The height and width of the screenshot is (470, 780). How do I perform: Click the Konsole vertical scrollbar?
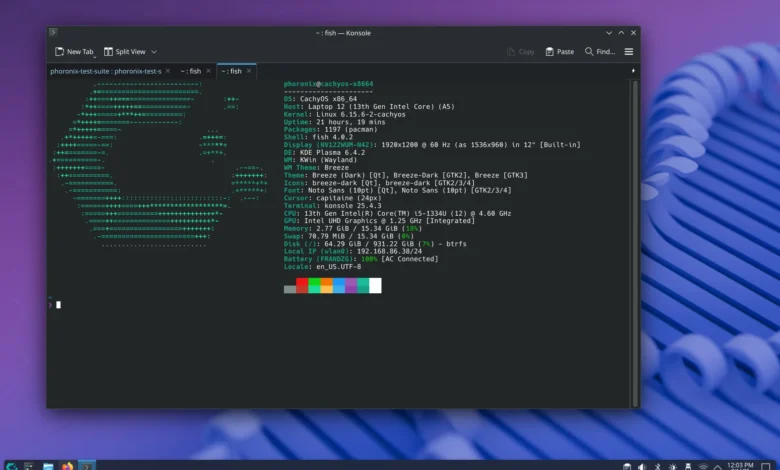coord(635,244)
